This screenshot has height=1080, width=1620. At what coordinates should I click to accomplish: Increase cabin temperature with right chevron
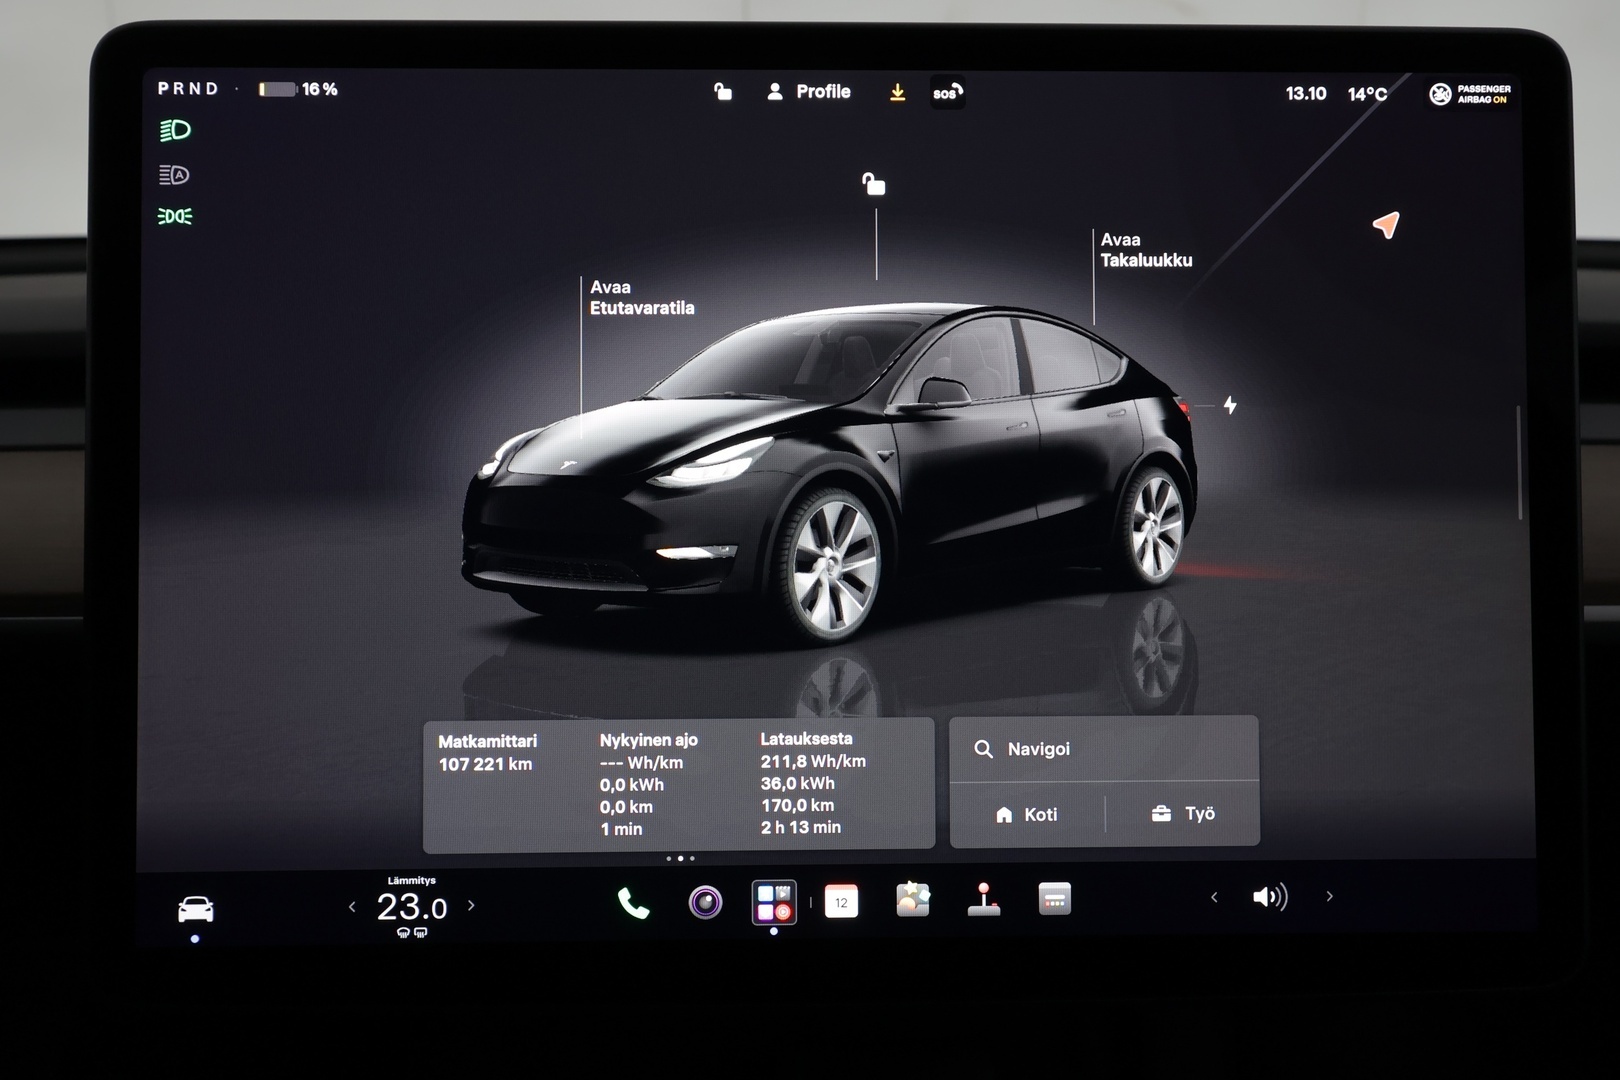(471, 906)
